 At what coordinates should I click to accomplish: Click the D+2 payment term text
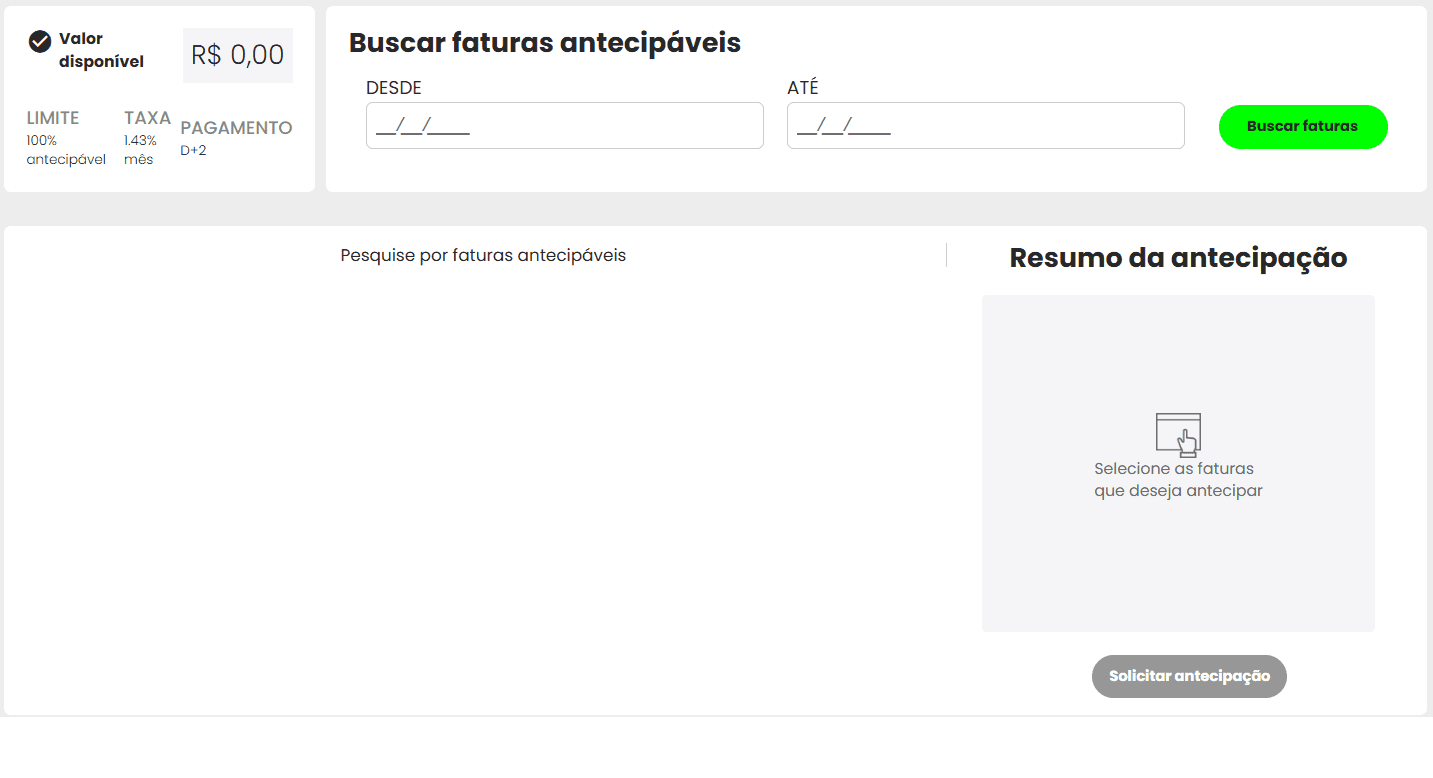tap(193, 151)
